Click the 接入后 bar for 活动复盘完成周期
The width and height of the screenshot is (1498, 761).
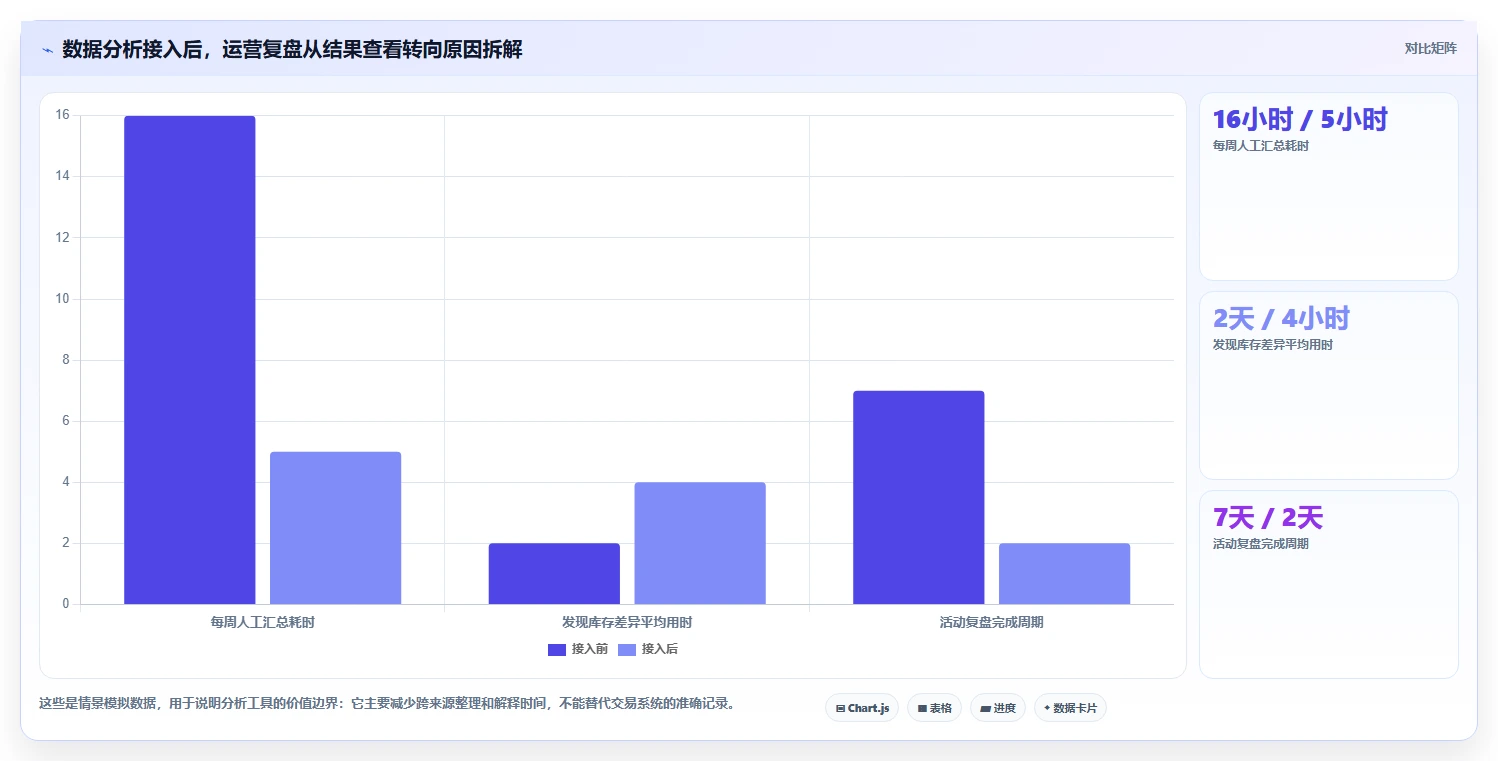(1065, 574)
